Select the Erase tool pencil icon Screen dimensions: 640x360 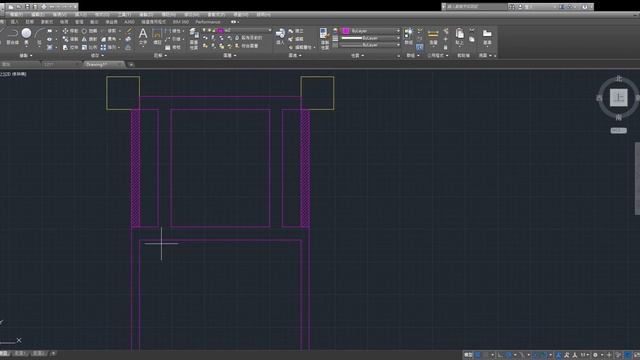[x=129, y=31]
